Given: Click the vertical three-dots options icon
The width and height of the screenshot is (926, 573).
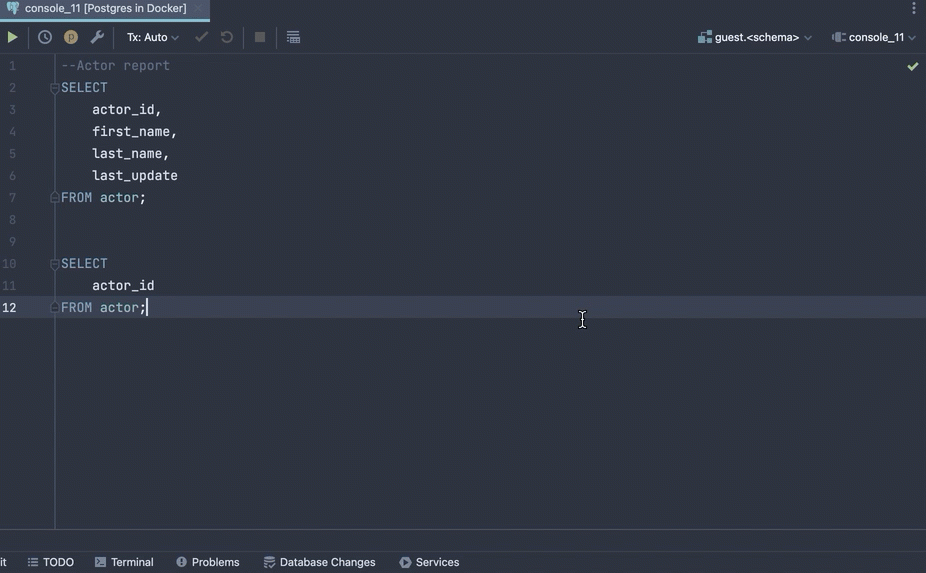Looking at the screenshot, I should (x=914, y=8).
